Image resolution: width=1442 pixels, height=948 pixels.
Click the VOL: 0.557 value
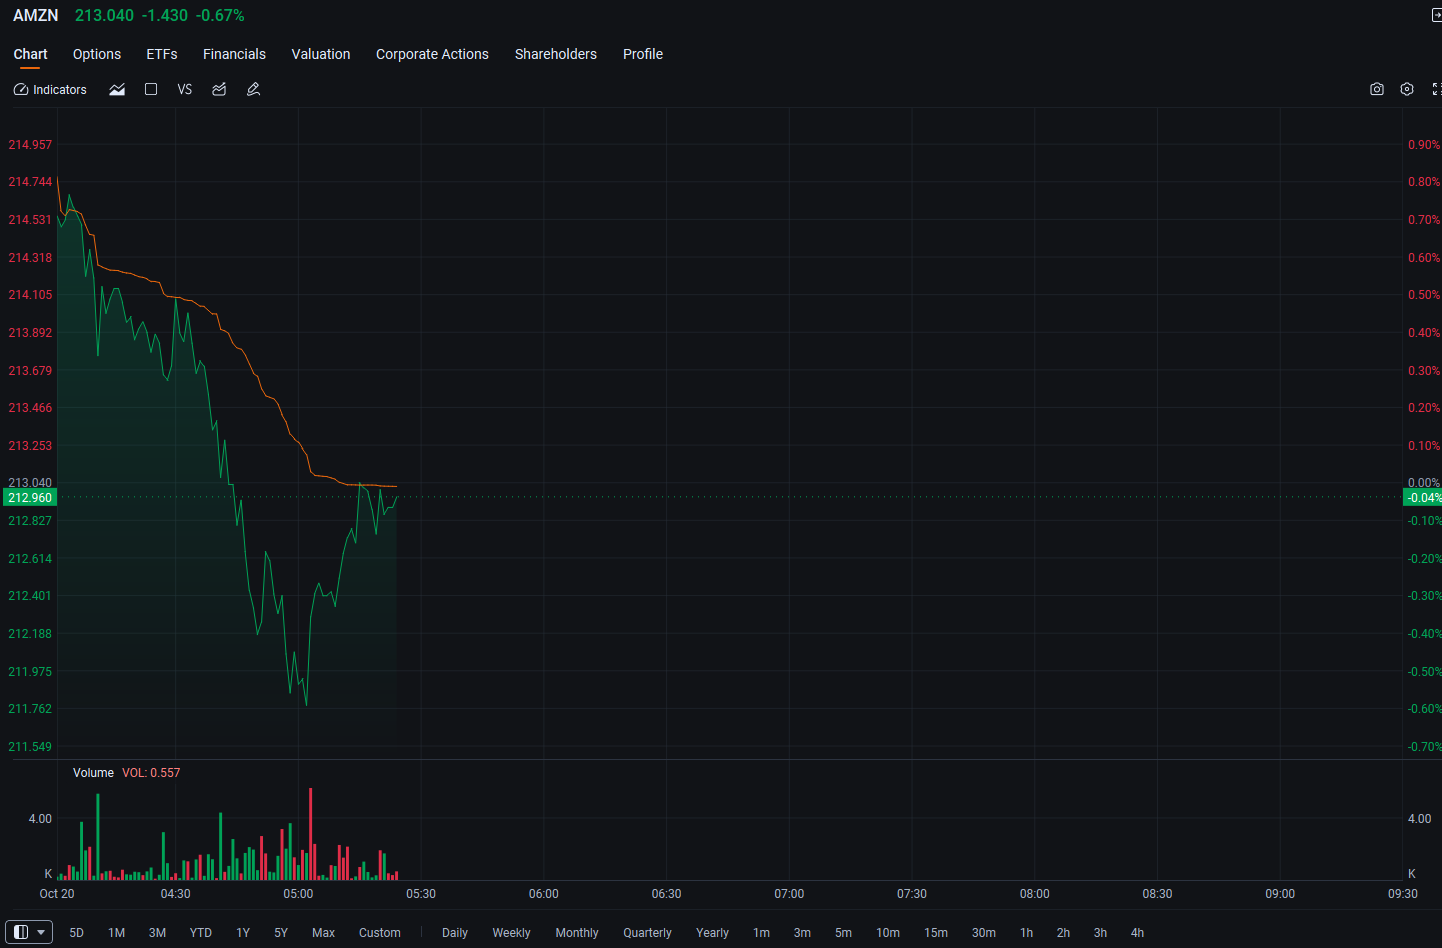pos(151,773)
